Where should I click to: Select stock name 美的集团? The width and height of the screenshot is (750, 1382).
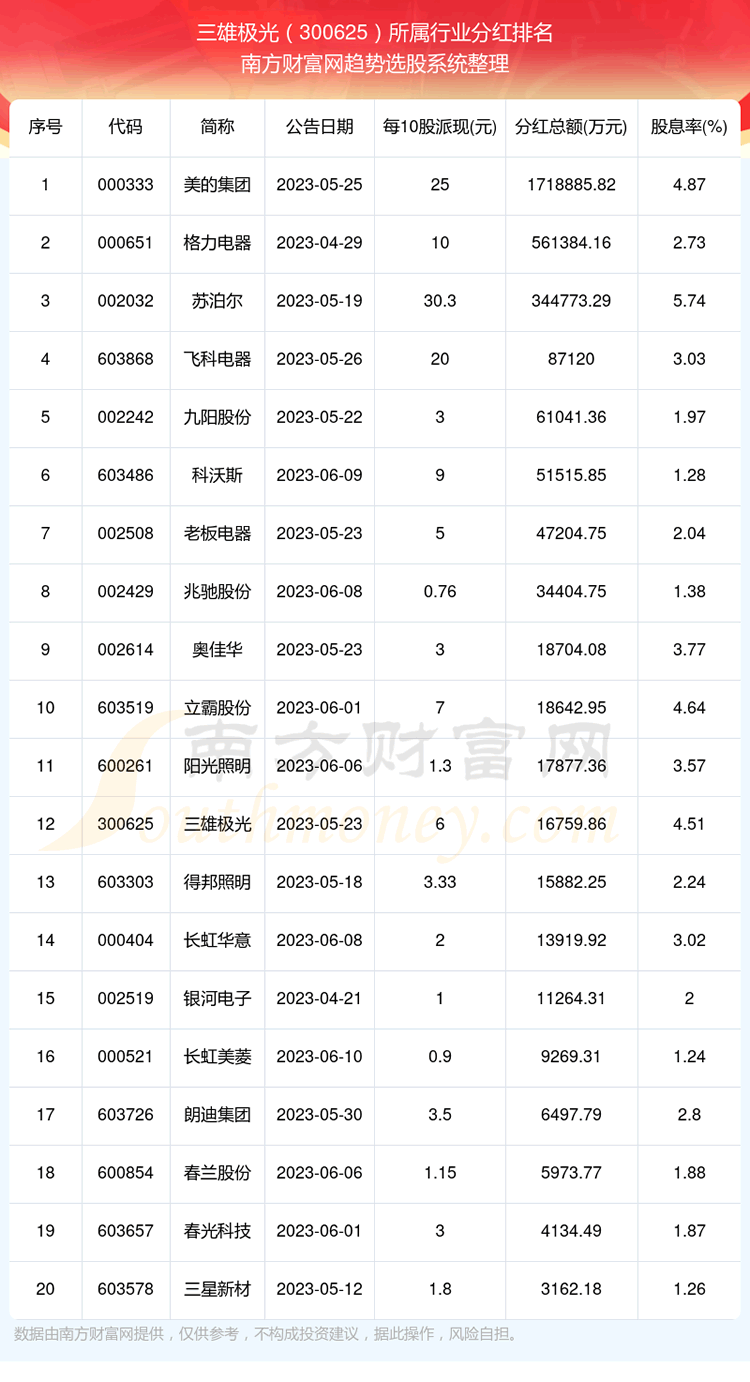point(218,185)
